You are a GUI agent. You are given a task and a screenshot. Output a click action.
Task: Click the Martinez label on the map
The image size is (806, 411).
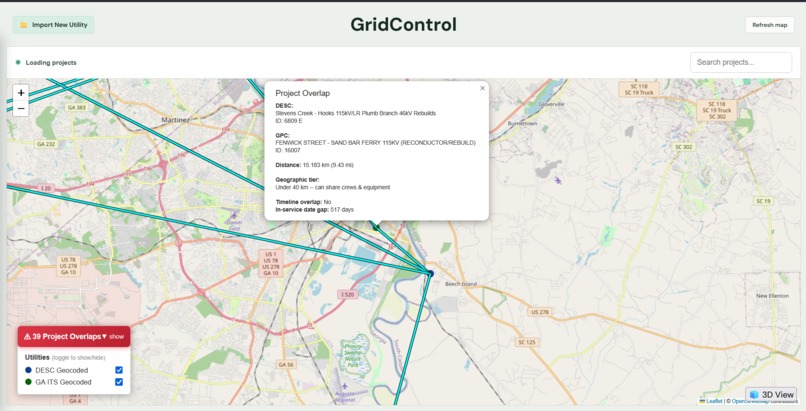coord(175,120)
